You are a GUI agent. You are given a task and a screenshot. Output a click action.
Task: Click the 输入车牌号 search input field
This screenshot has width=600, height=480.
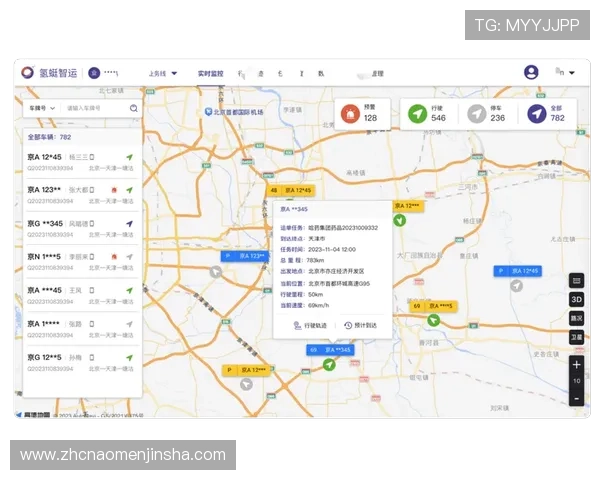pyautogui.click(x=95, y=107)
